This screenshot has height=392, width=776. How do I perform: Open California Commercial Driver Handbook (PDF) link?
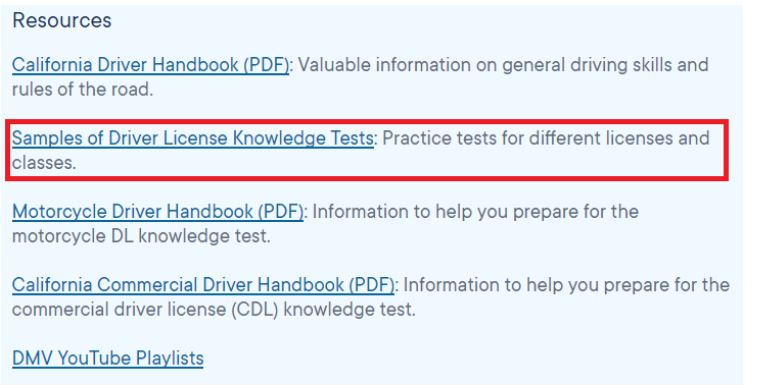click(203, 285)
